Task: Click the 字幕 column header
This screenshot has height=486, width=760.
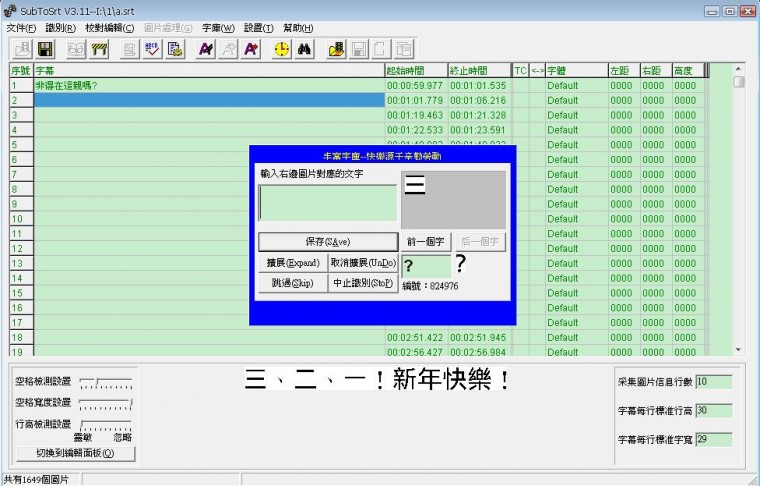Action: [x=209, y=71]
